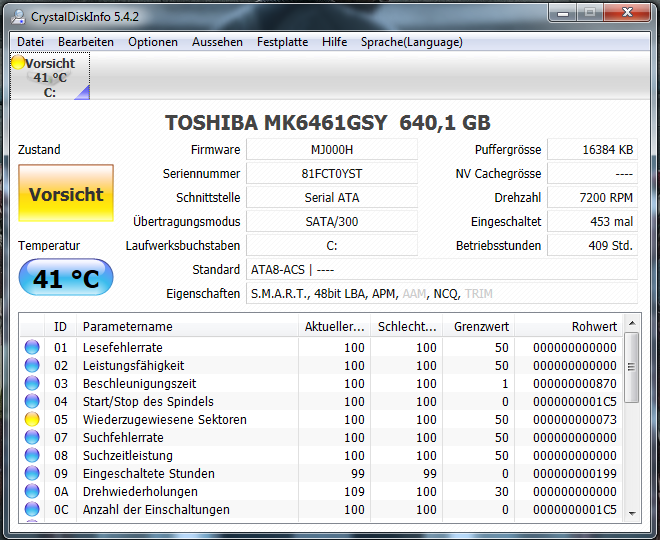Click the status orb for Suchzeitleistung
Viewport: 661px width, 540px height.
32,455
